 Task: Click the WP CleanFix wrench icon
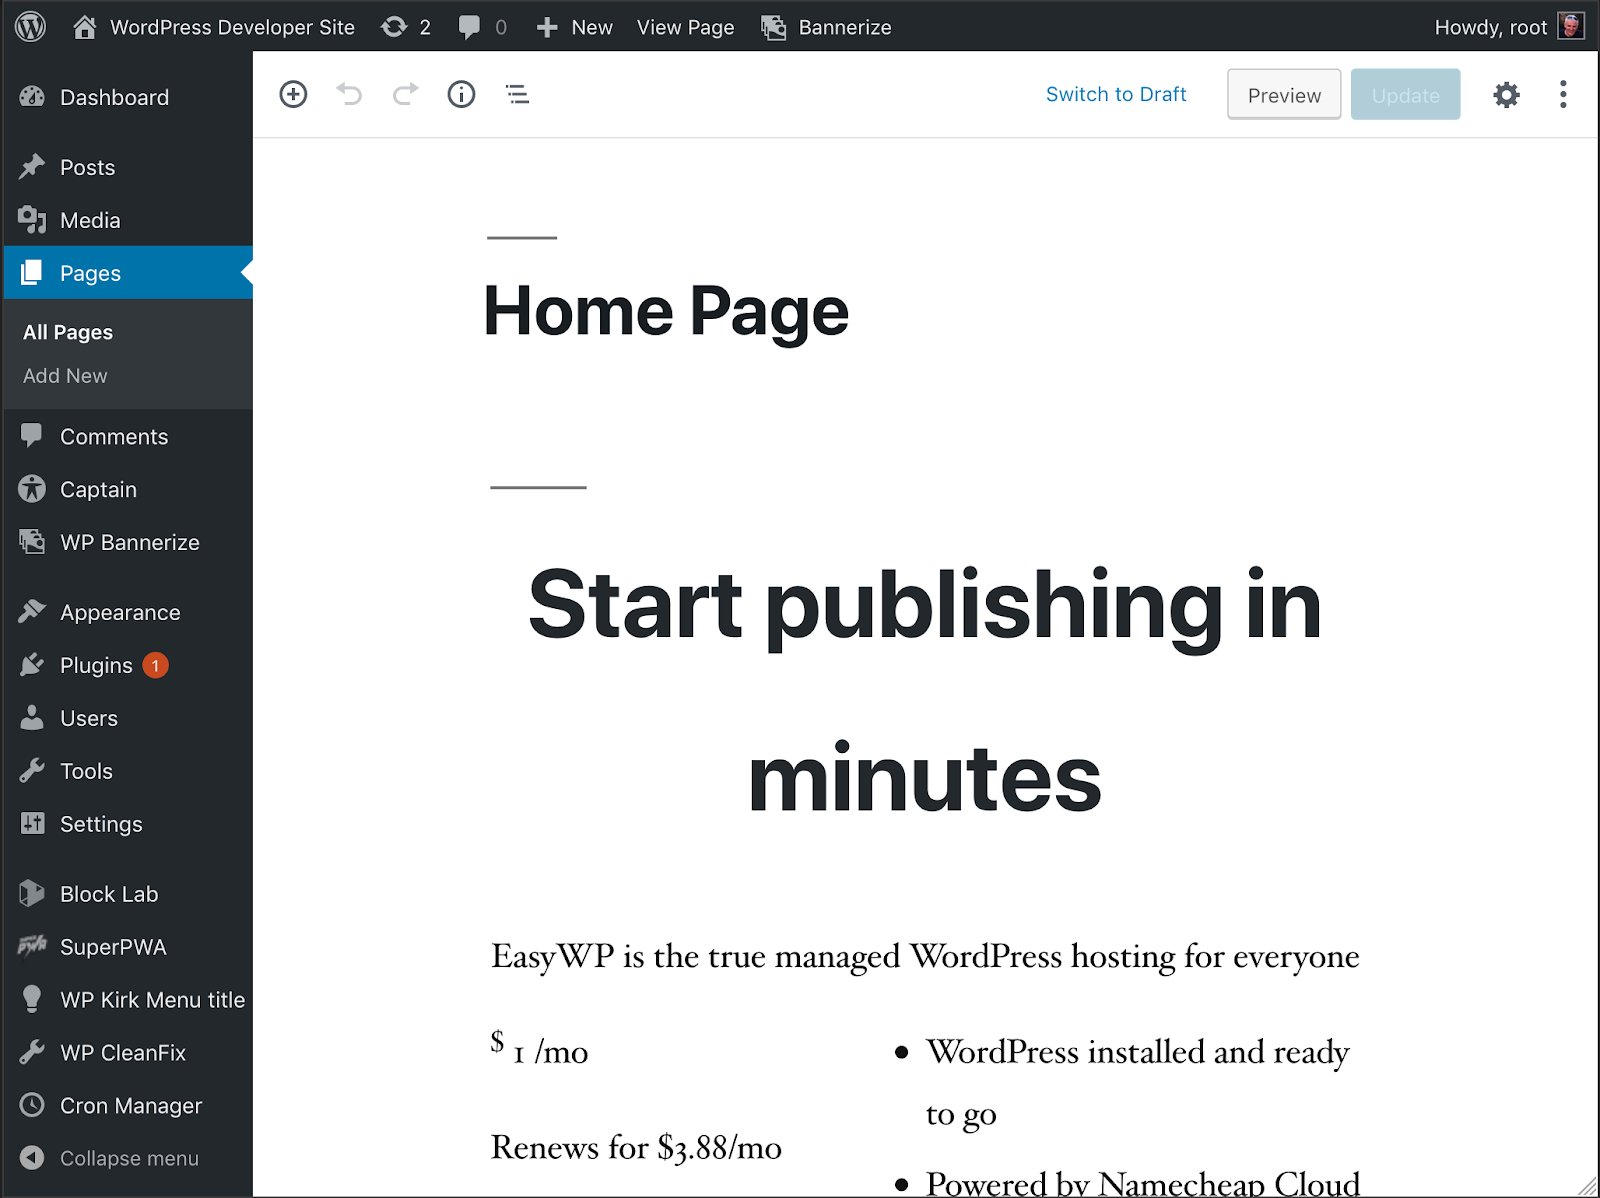[x=32, y=1053]
